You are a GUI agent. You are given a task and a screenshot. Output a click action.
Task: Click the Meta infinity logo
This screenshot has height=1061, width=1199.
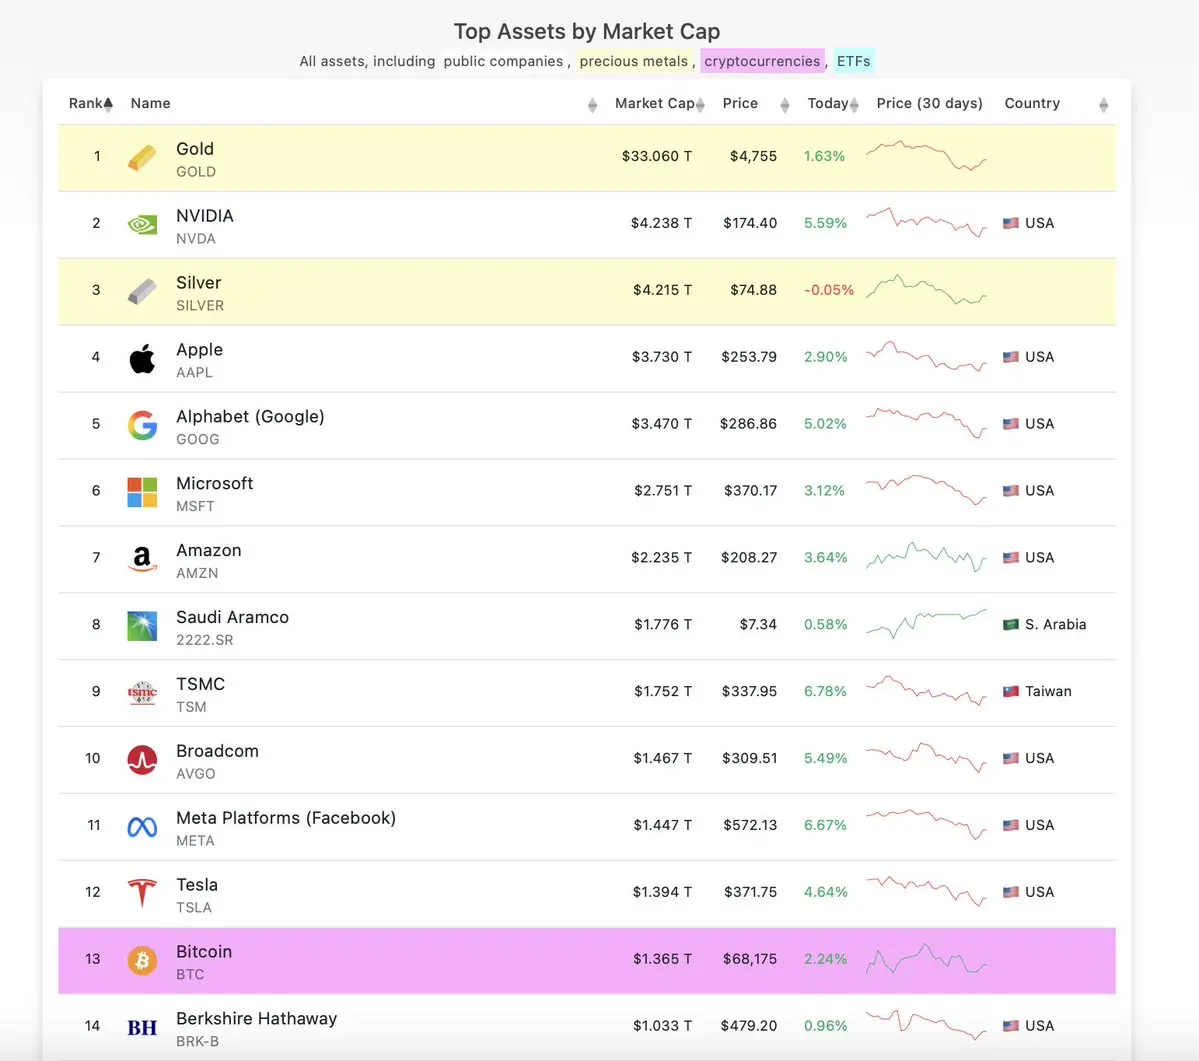point(142,826)
